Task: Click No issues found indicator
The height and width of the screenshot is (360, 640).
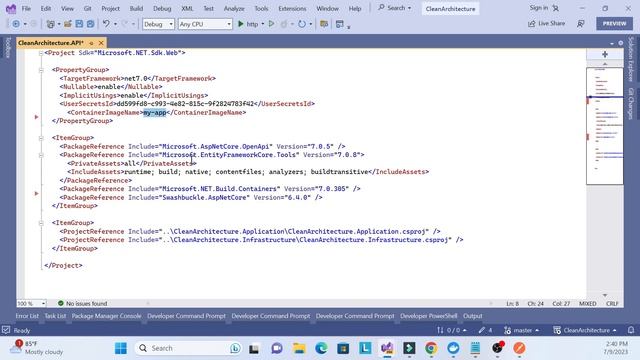Action: coord(83,303)
